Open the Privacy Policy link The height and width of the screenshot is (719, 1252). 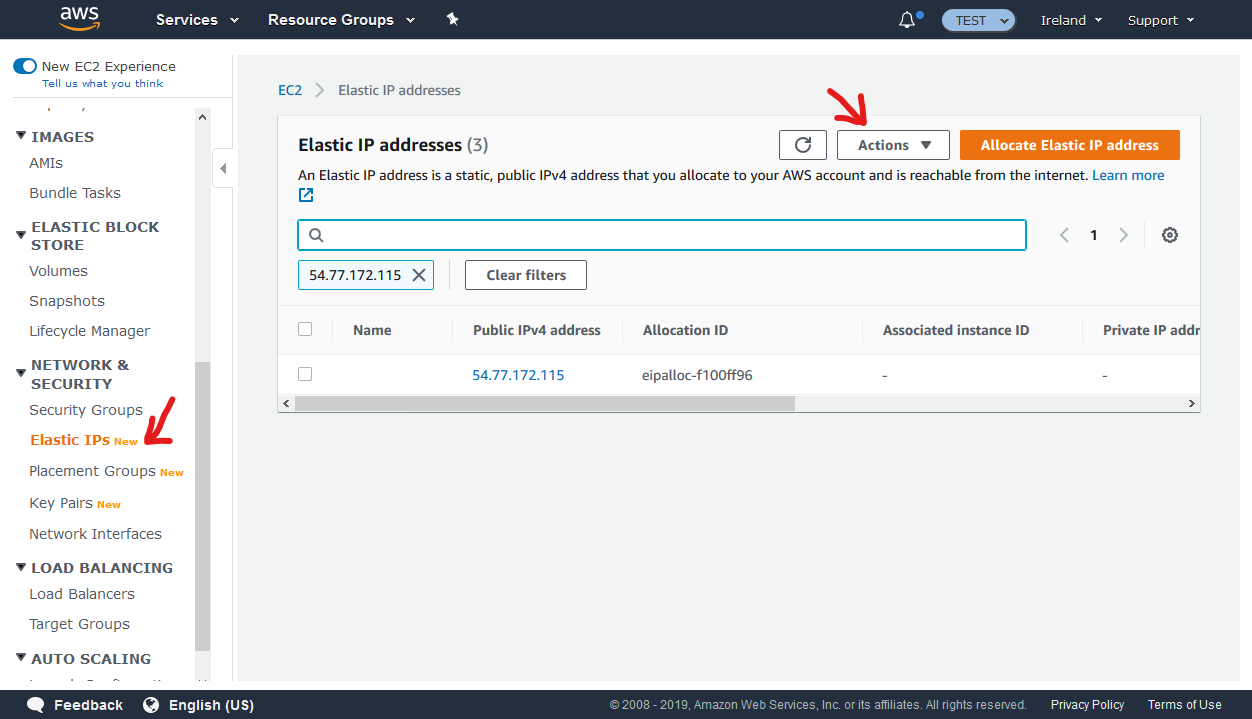pos(1087,705)
